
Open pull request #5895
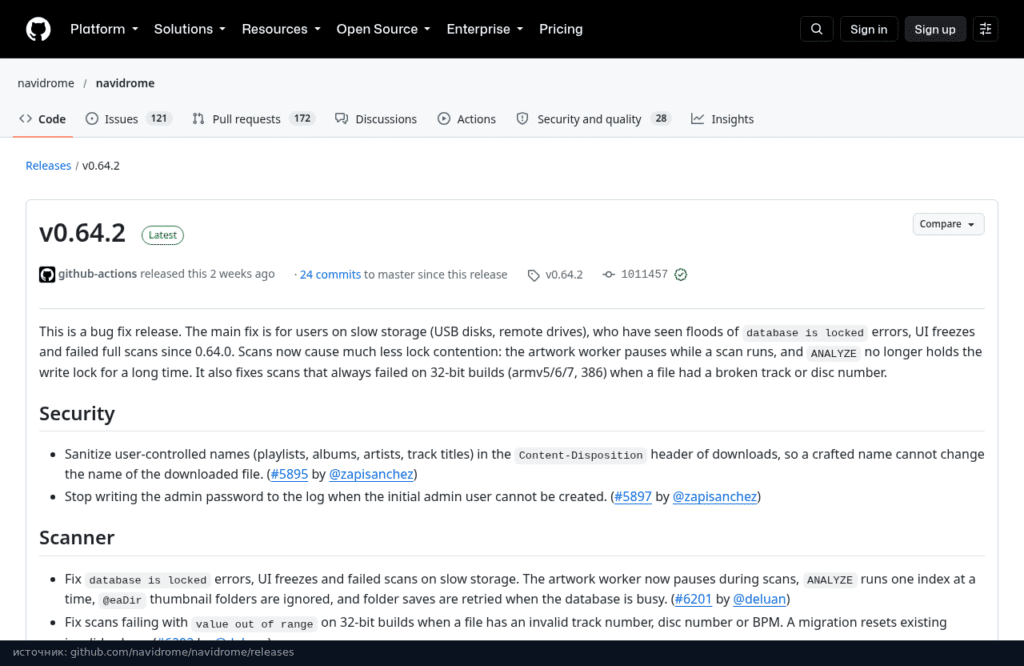(x=289, y=474)
